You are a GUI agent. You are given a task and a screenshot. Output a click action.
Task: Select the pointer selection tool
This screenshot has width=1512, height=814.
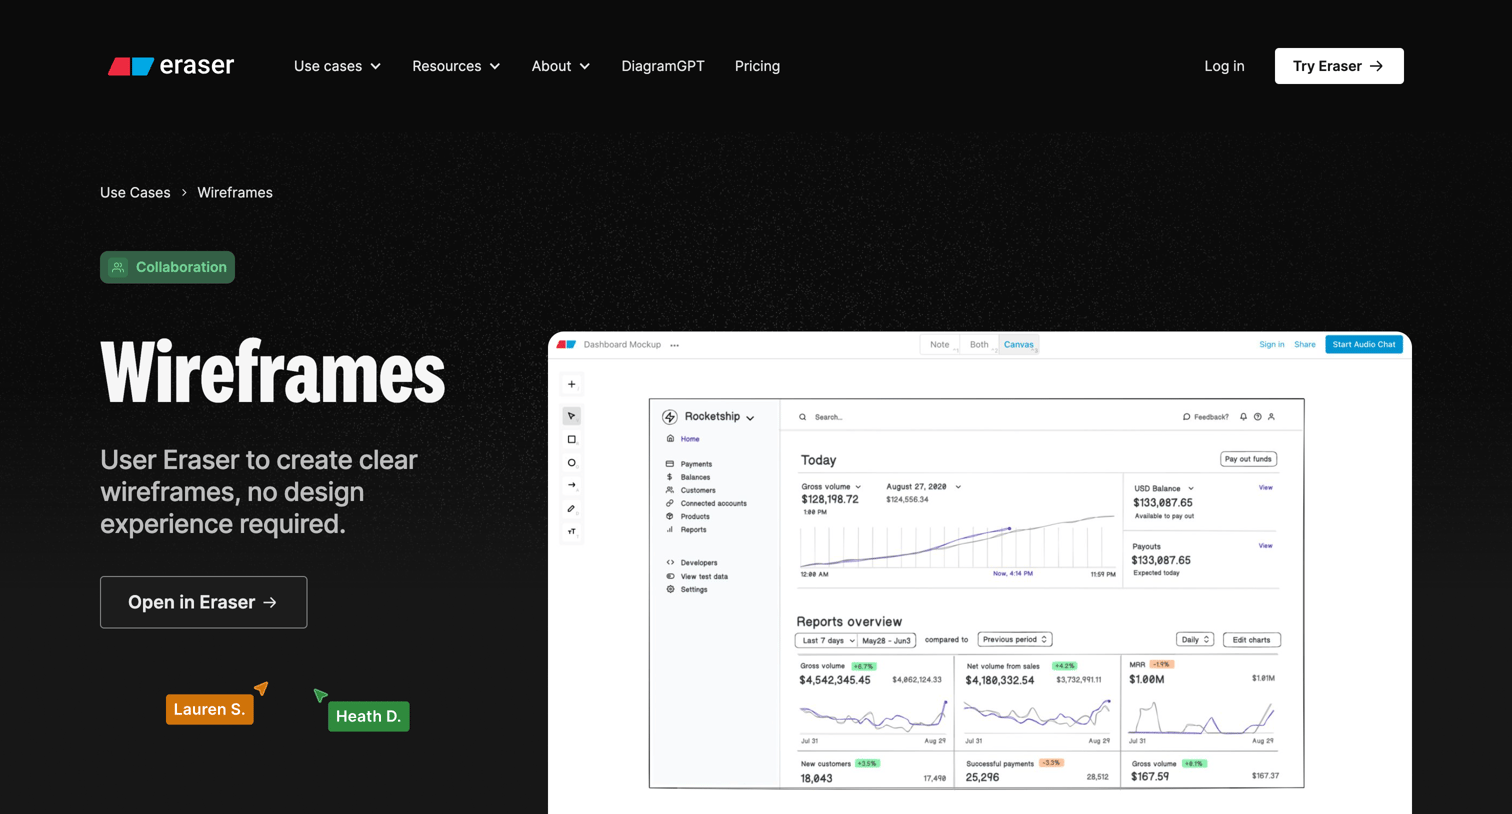(x=572, y=416)
